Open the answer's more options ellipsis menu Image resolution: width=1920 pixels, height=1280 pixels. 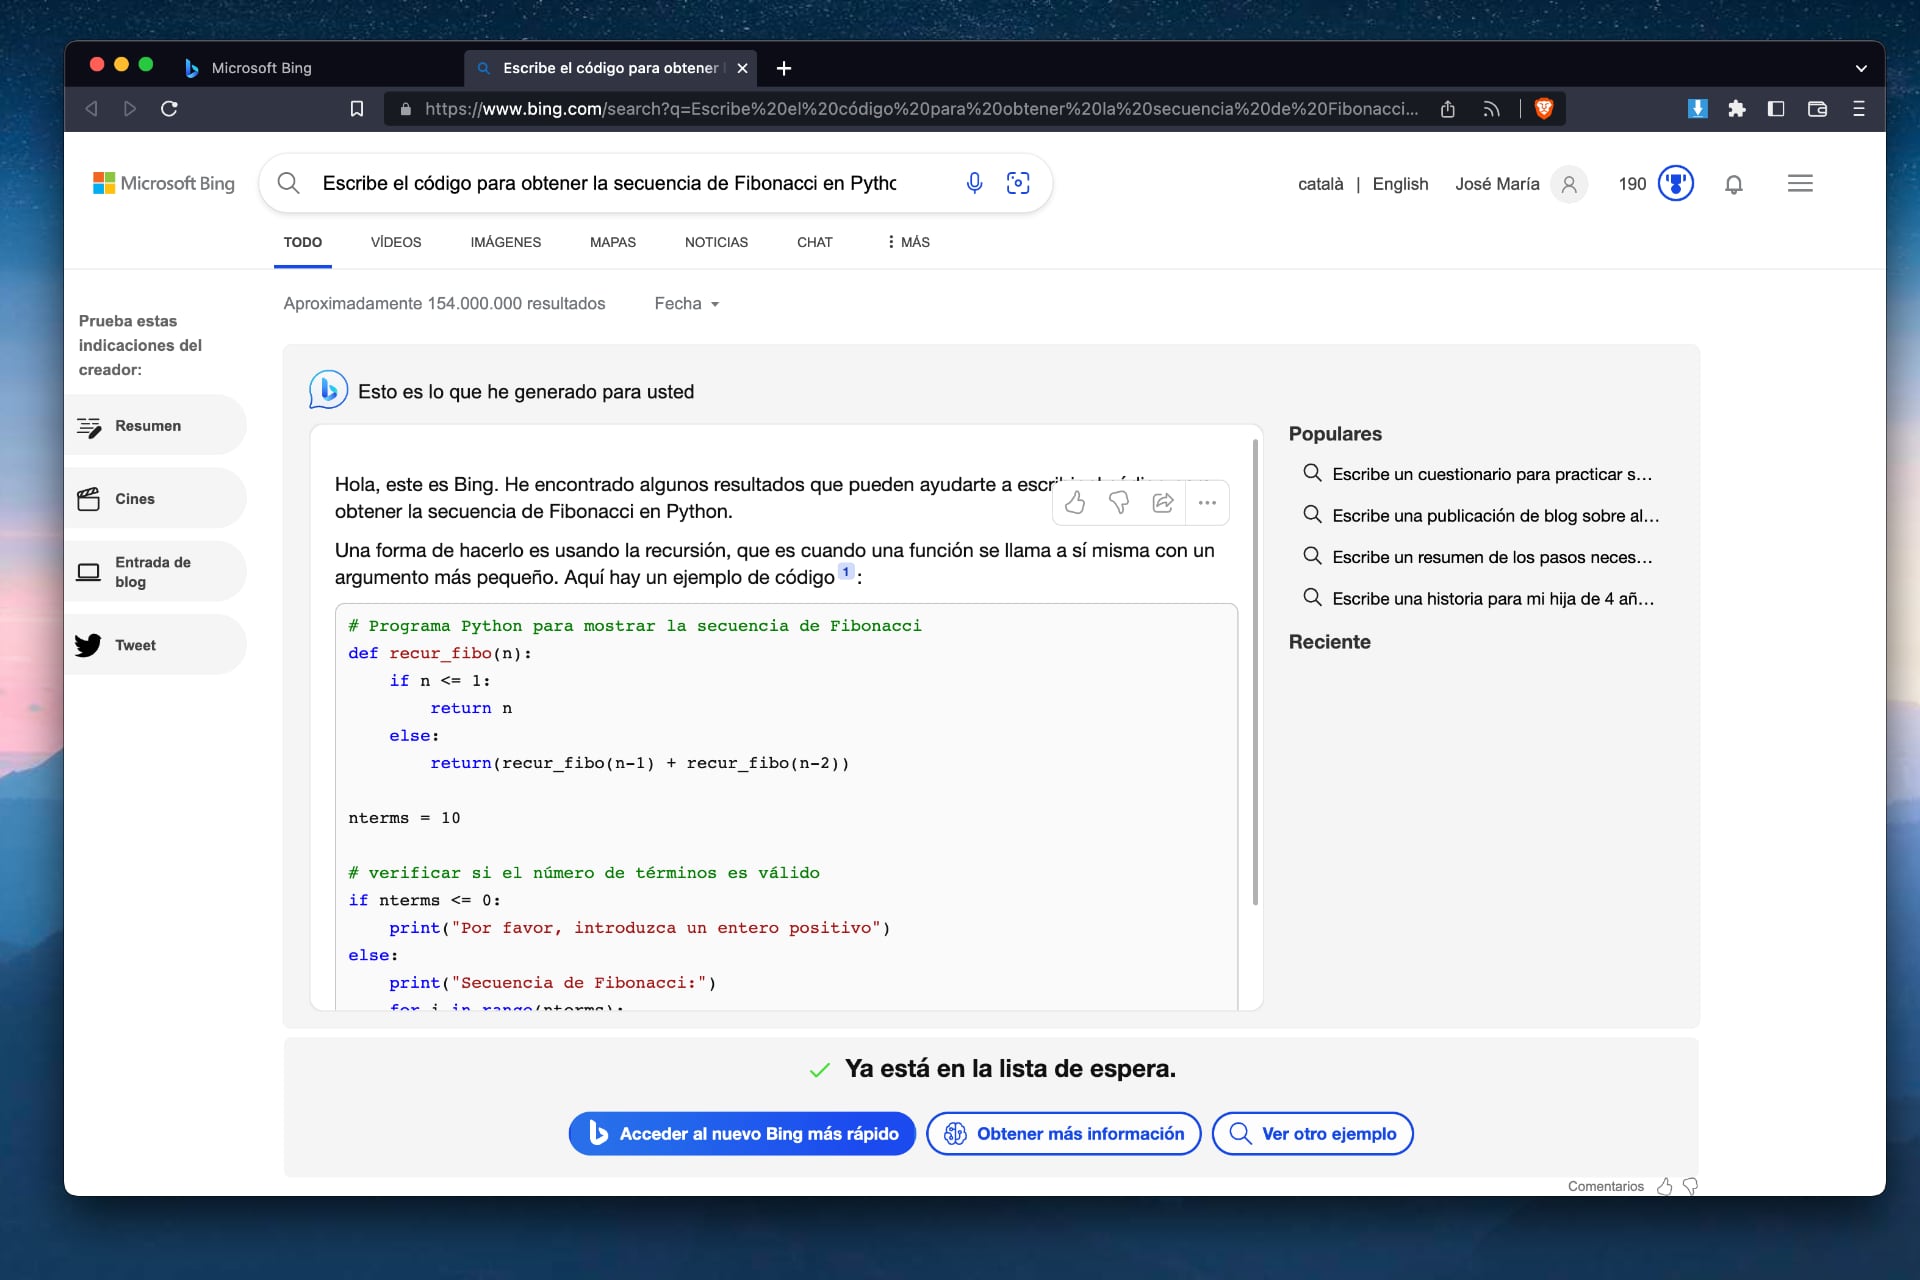(1207, 503)
